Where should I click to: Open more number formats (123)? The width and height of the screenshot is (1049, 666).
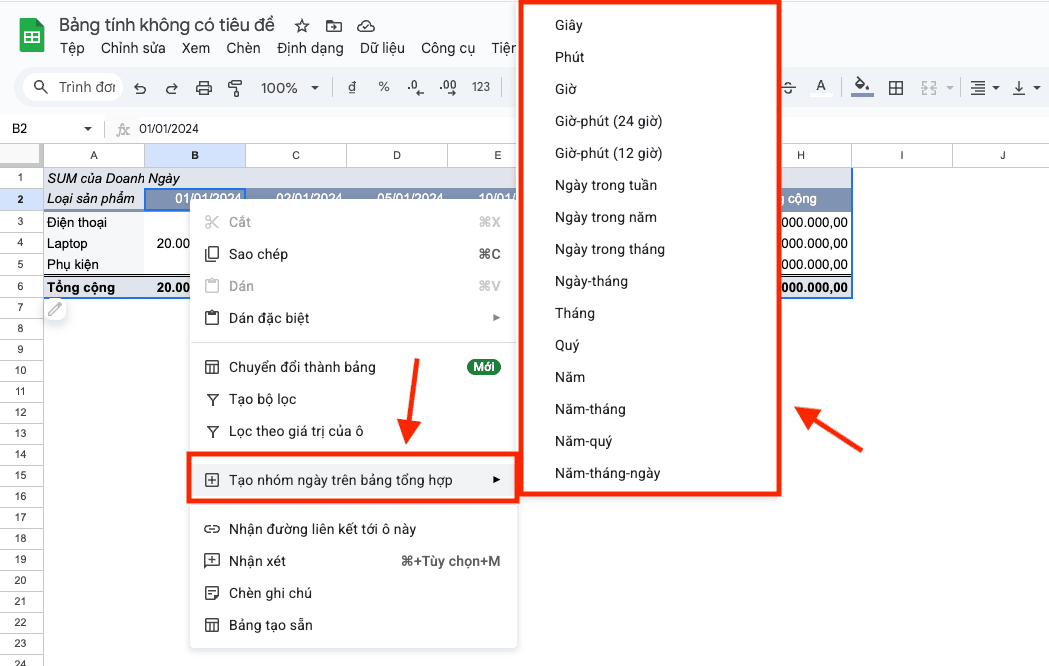click(480, 87)
